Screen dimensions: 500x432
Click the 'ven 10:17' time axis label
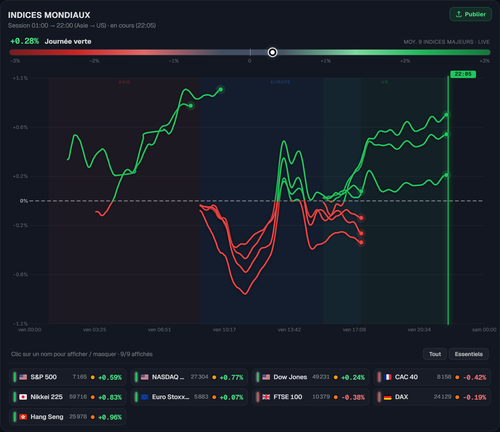(x=224, y=330)
